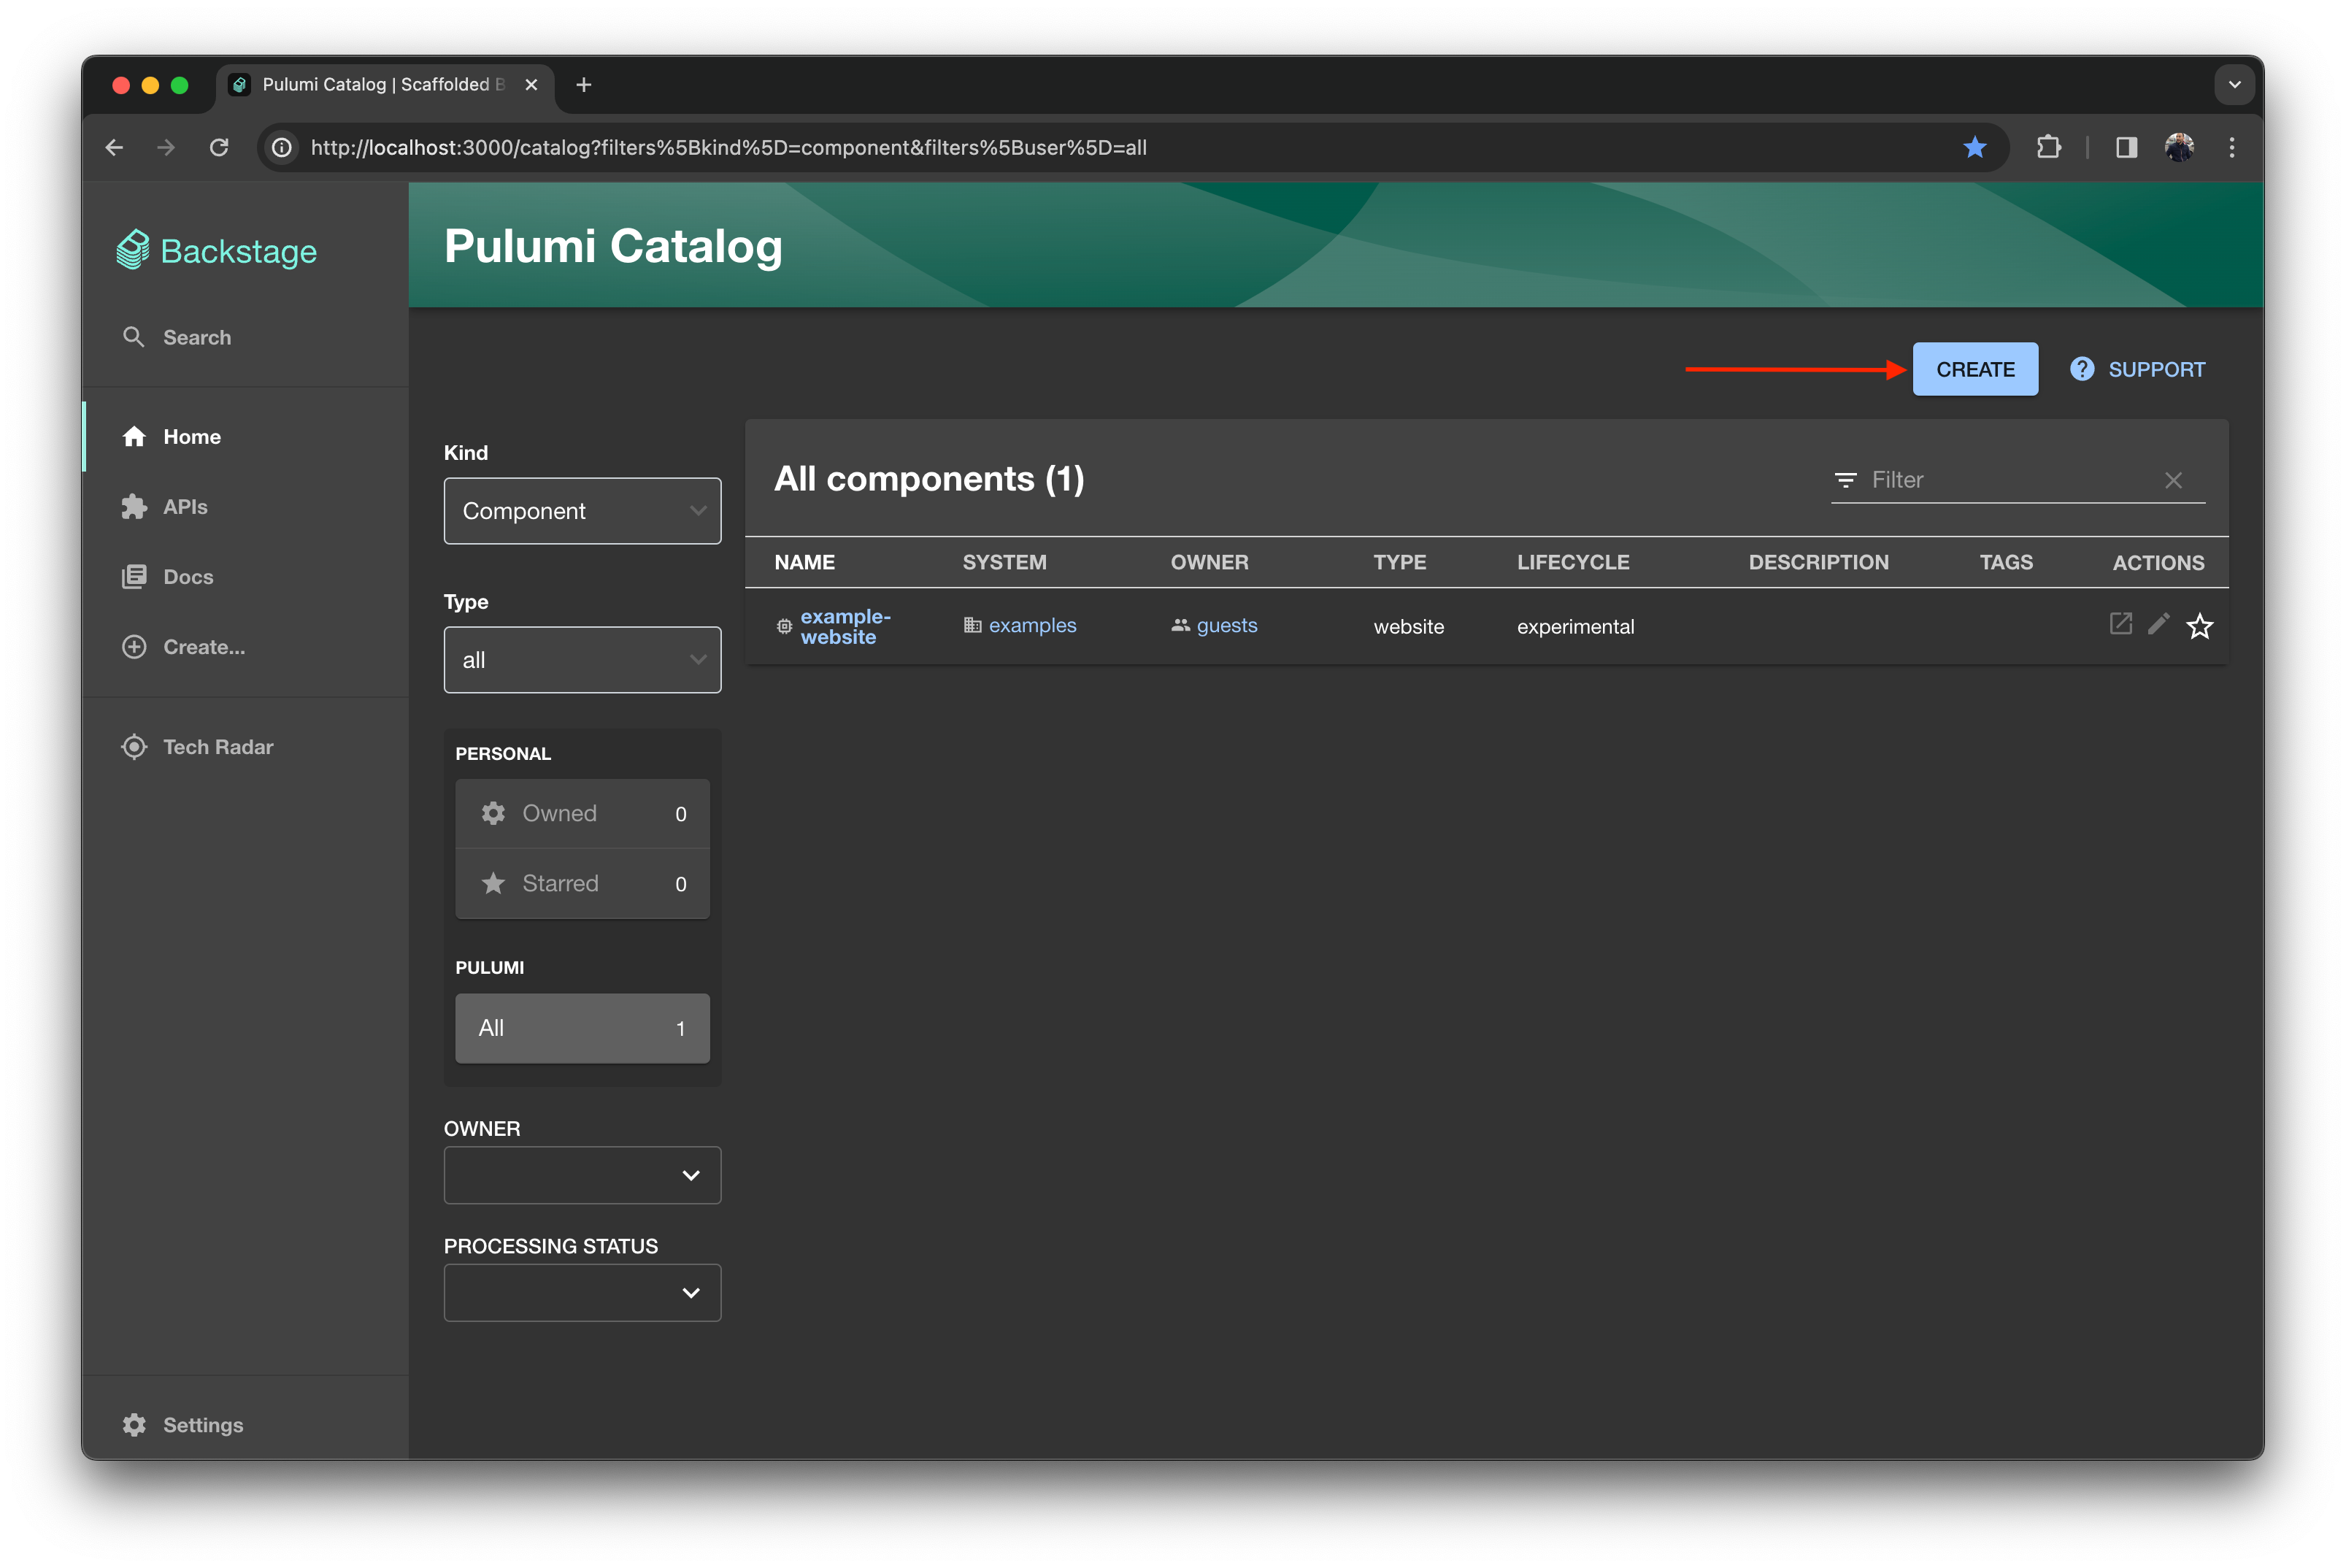Expand the Kind dropdown
Viewport: 2346px width, 1568px height.
pyautogui.click(x=582, y=511)
